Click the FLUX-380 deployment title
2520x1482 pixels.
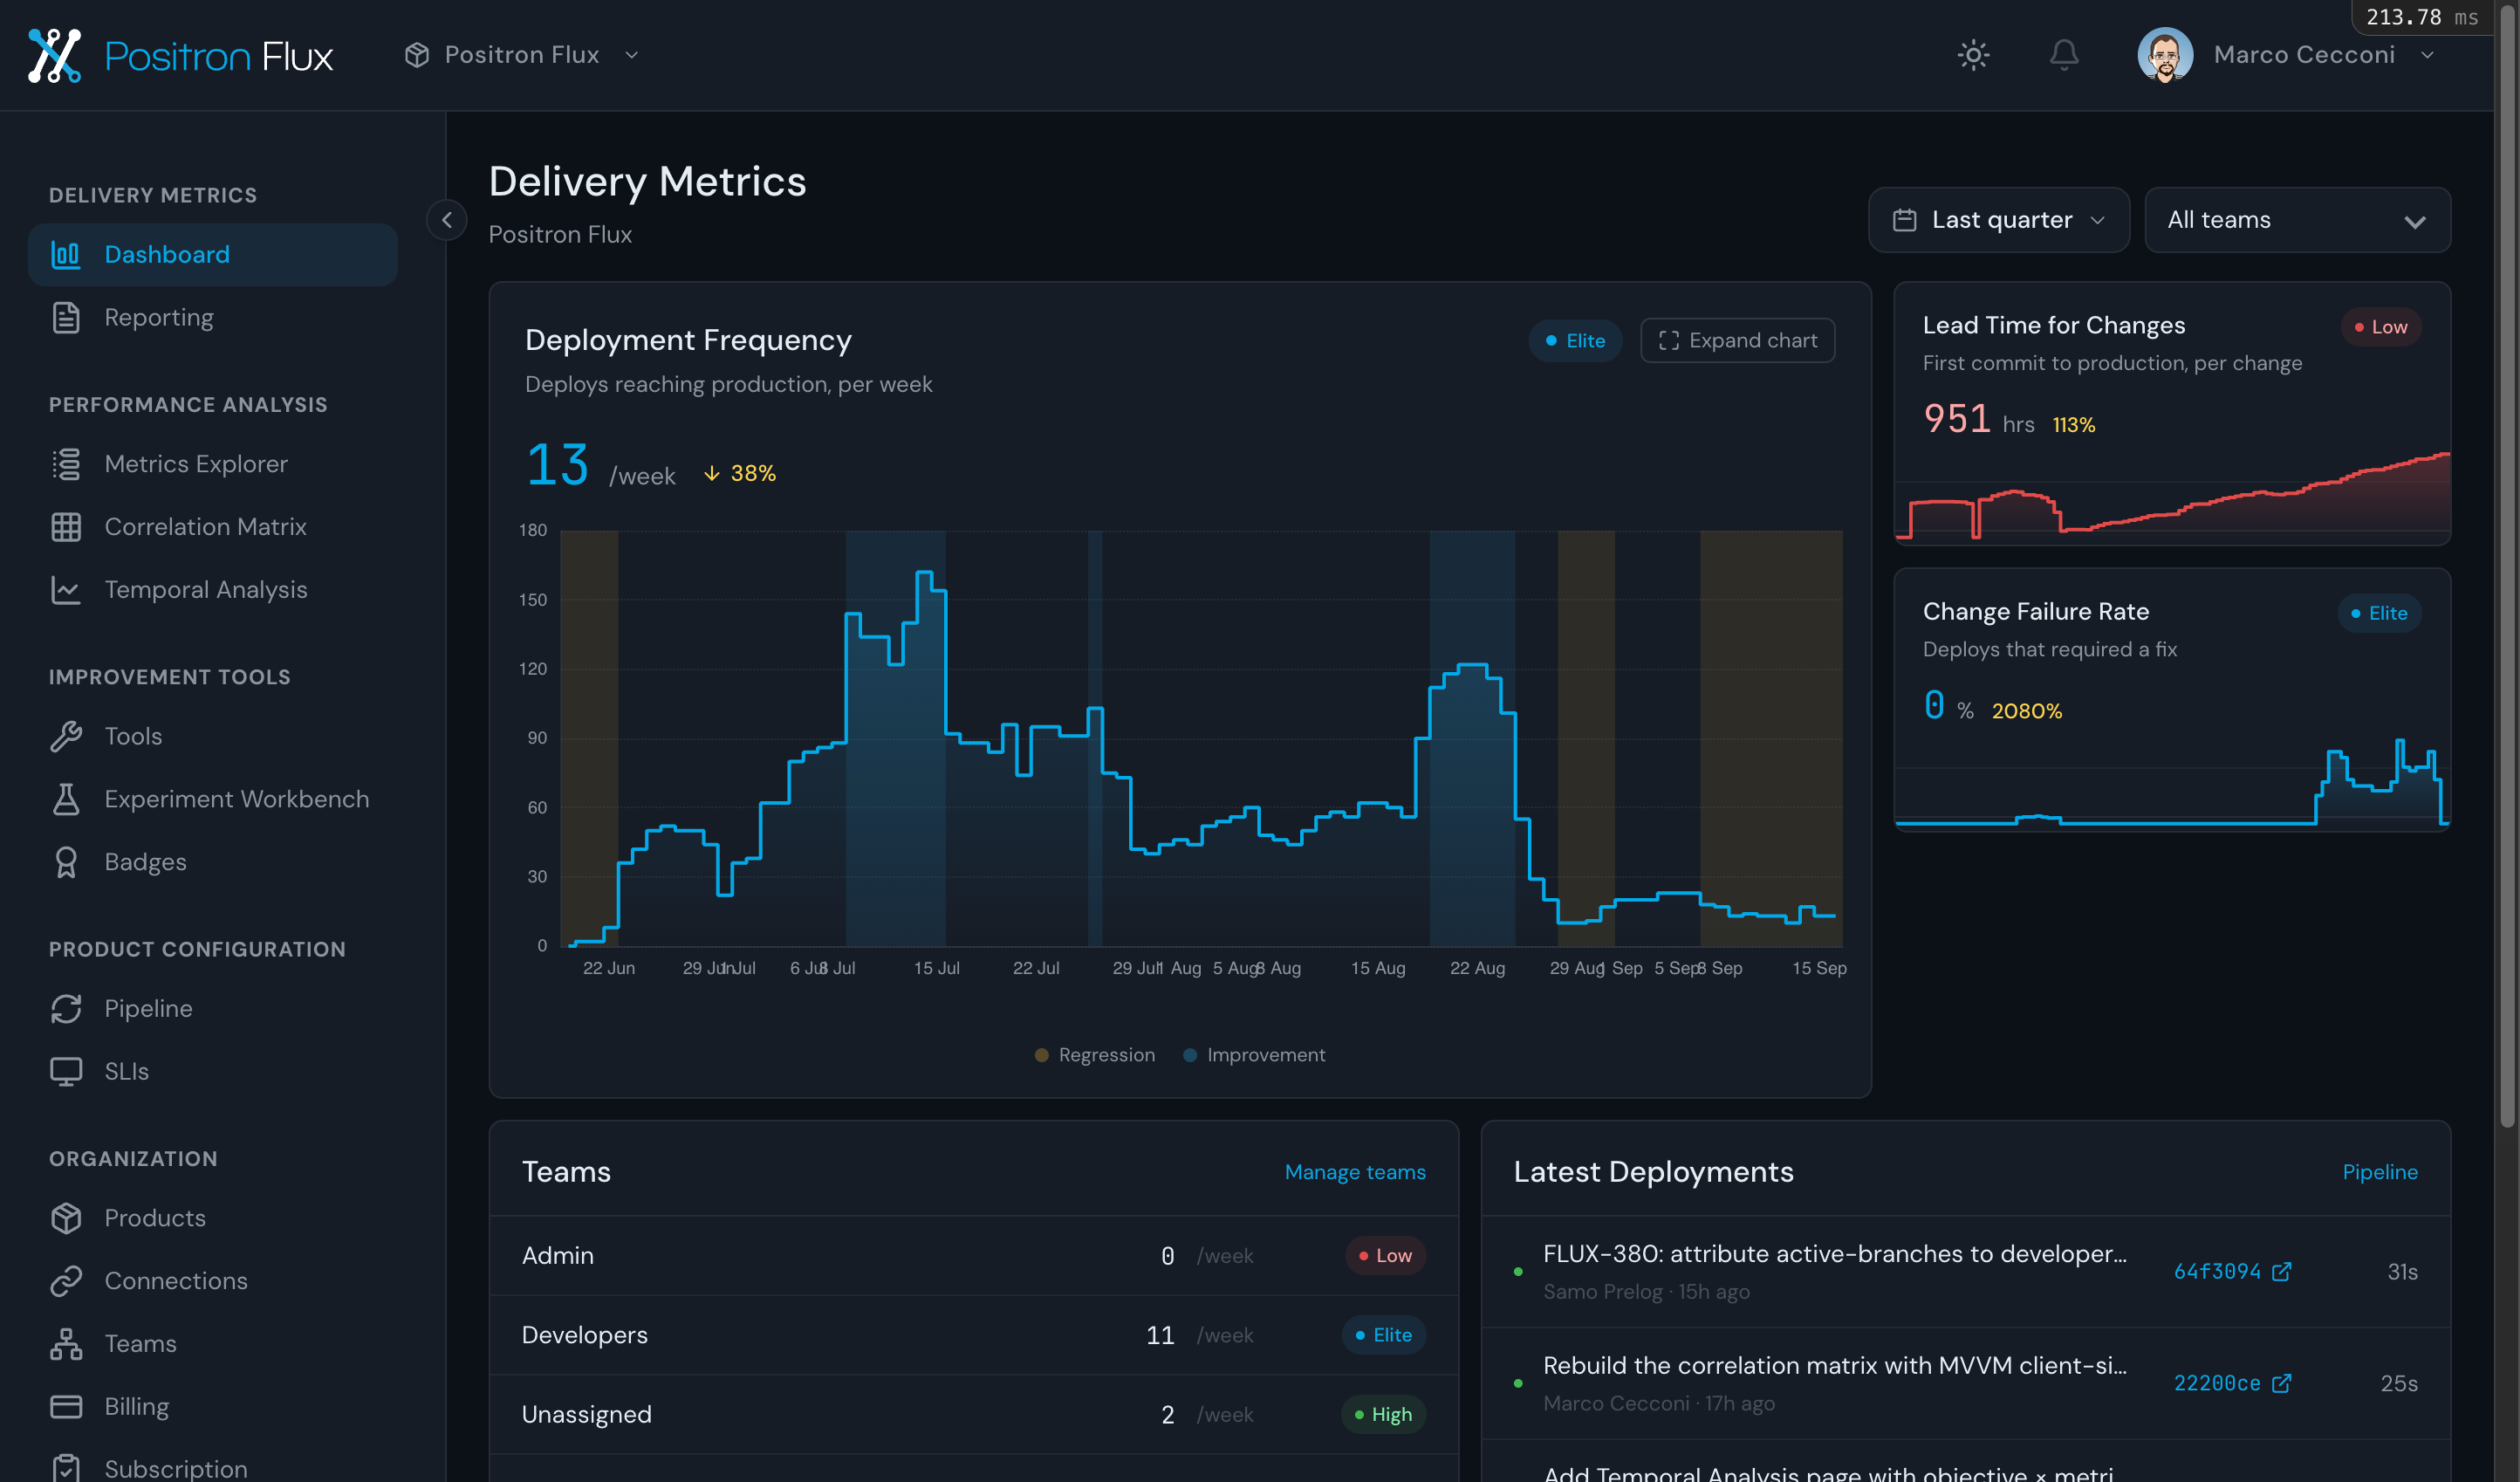coord(1834,1254)
